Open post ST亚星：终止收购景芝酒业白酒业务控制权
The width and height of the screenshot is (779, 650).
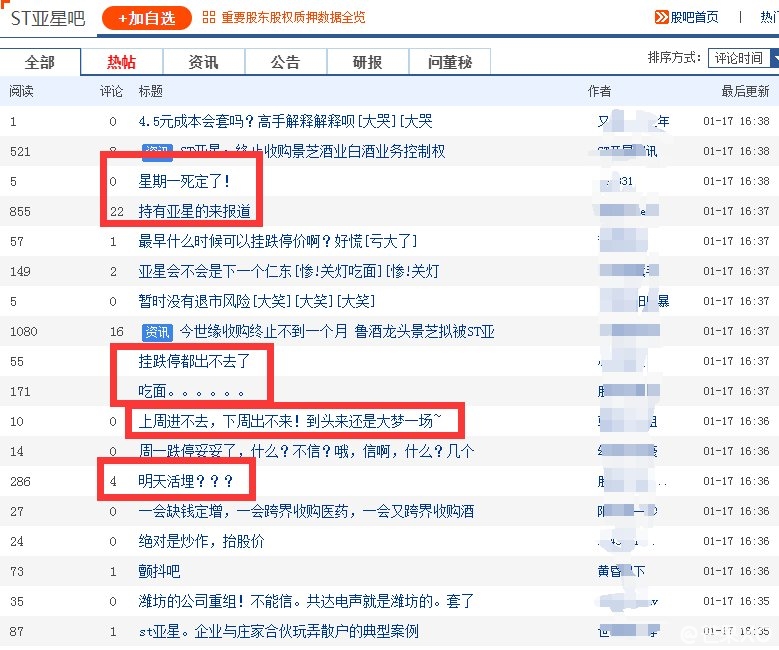tap(312, 151)
